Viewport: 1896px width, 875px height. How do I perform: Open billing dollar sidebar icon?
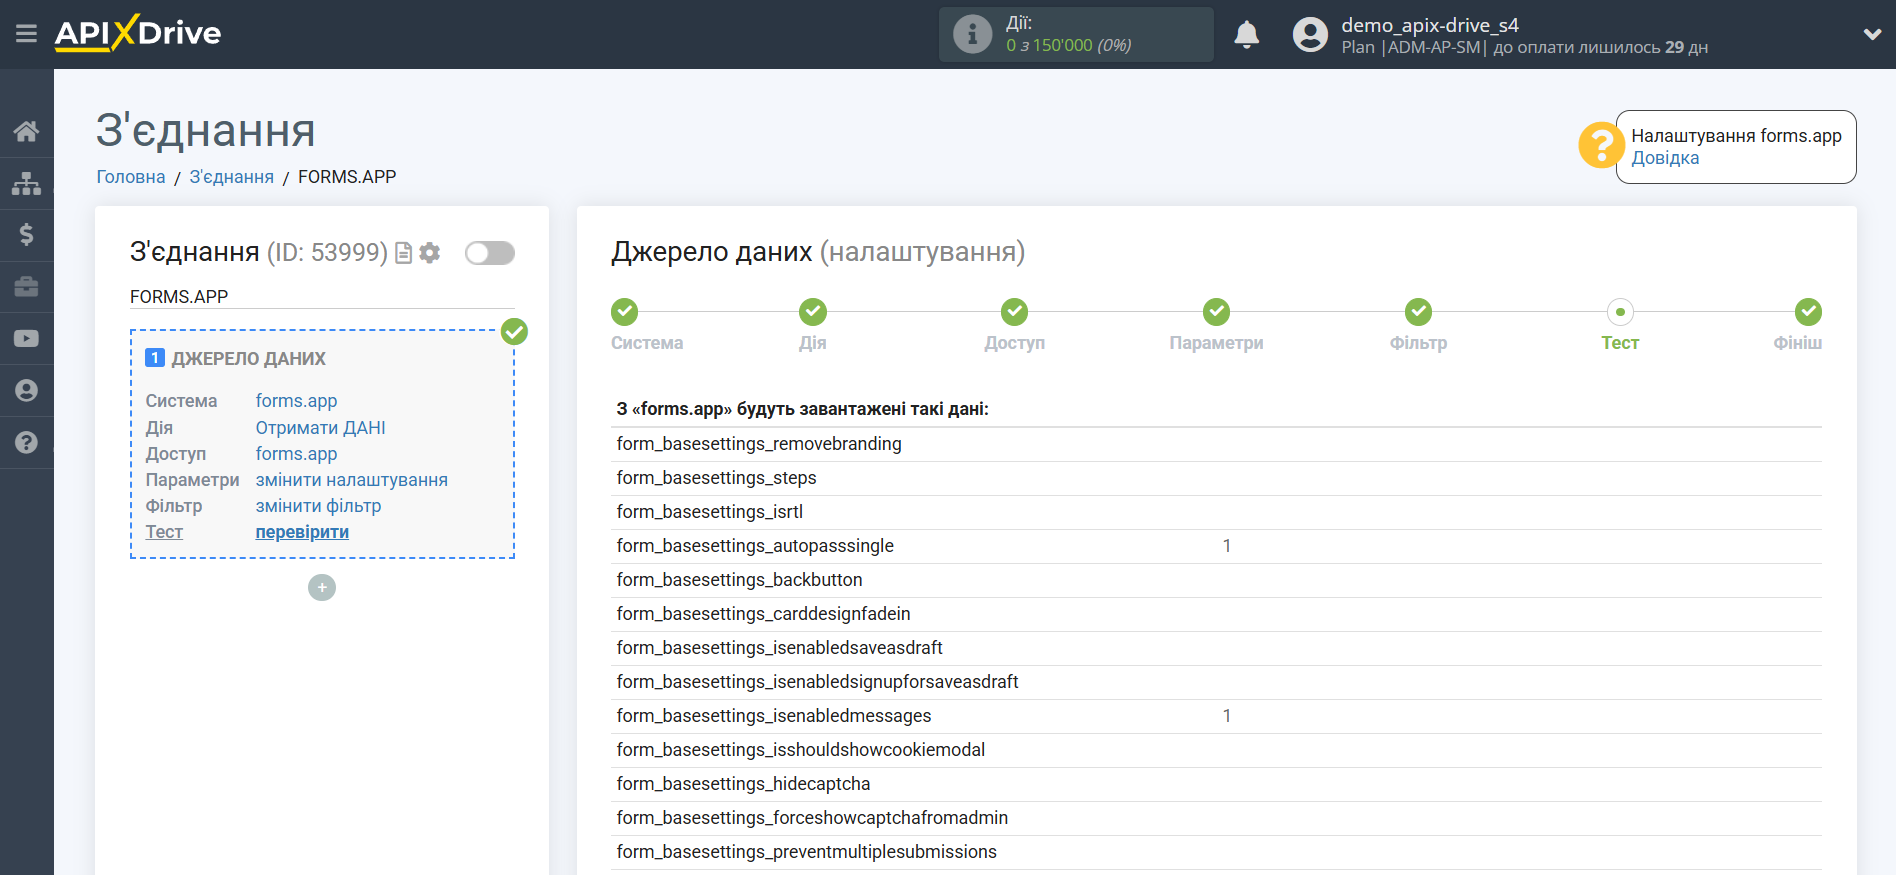click(27, 235)
